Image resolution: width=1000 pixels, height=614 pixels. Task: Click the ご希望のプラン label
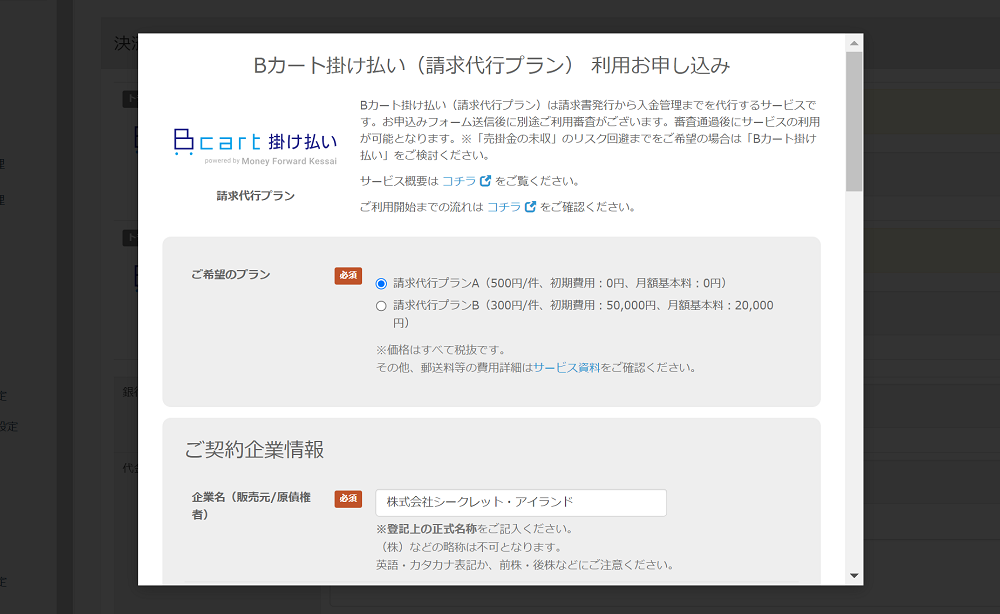pos(231,275)
